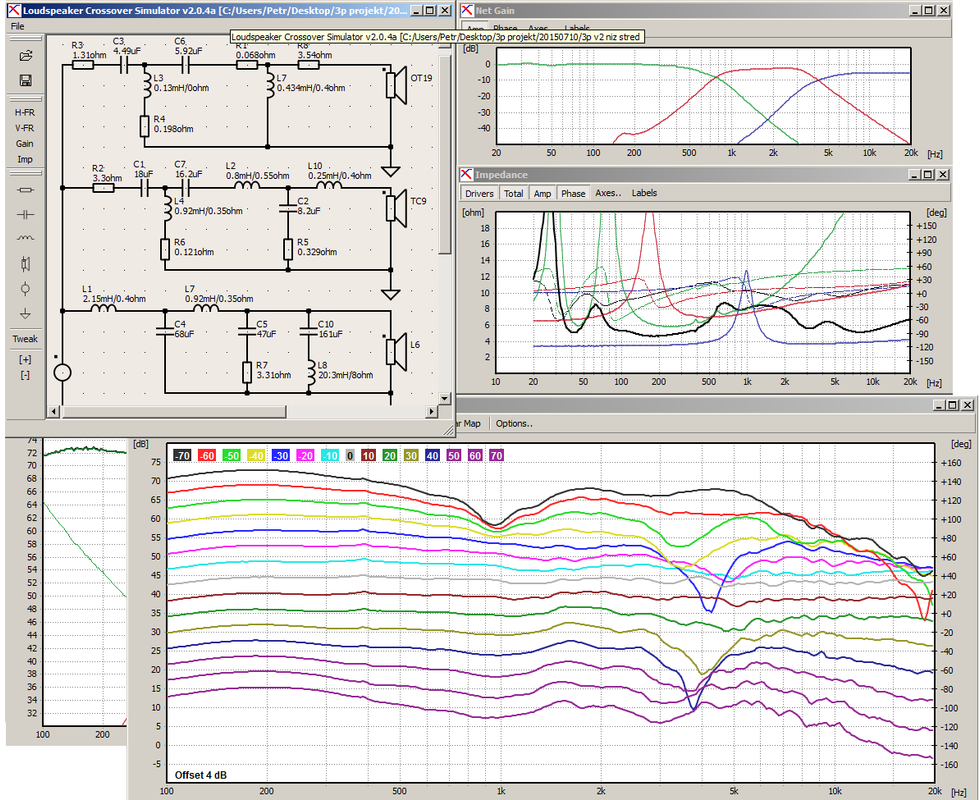The width and height of the screenshot is (980, 800).
Task: Select inductor L8 20.3mH/8ohm label
Action: pyautogui.click(x=346, y=371)
